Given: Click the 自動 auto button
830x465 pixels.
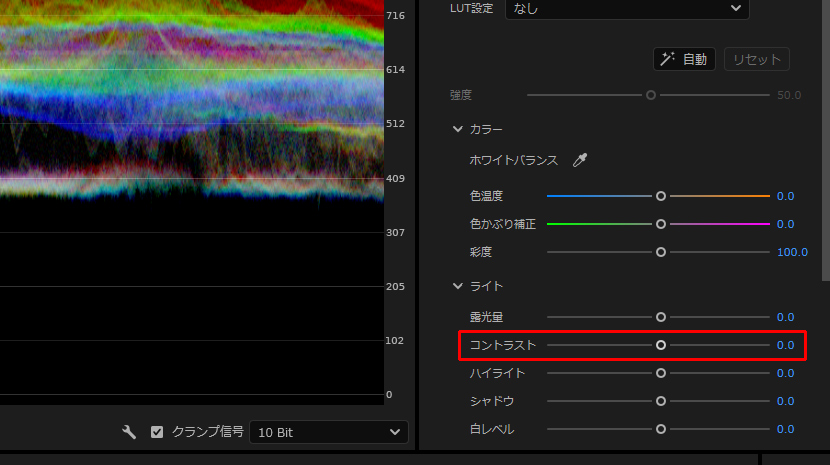Looking at the screenshot, I should pos(684,59).
